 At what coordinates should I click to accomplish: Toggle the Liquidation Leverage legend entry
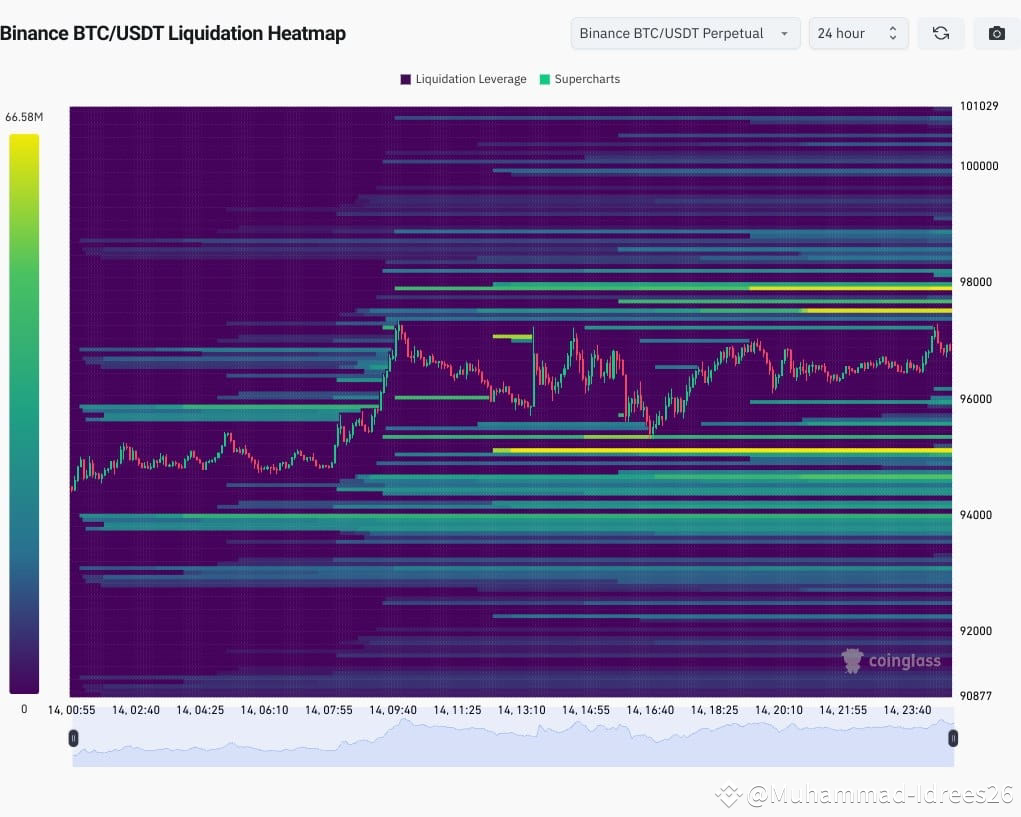point(462,79)
